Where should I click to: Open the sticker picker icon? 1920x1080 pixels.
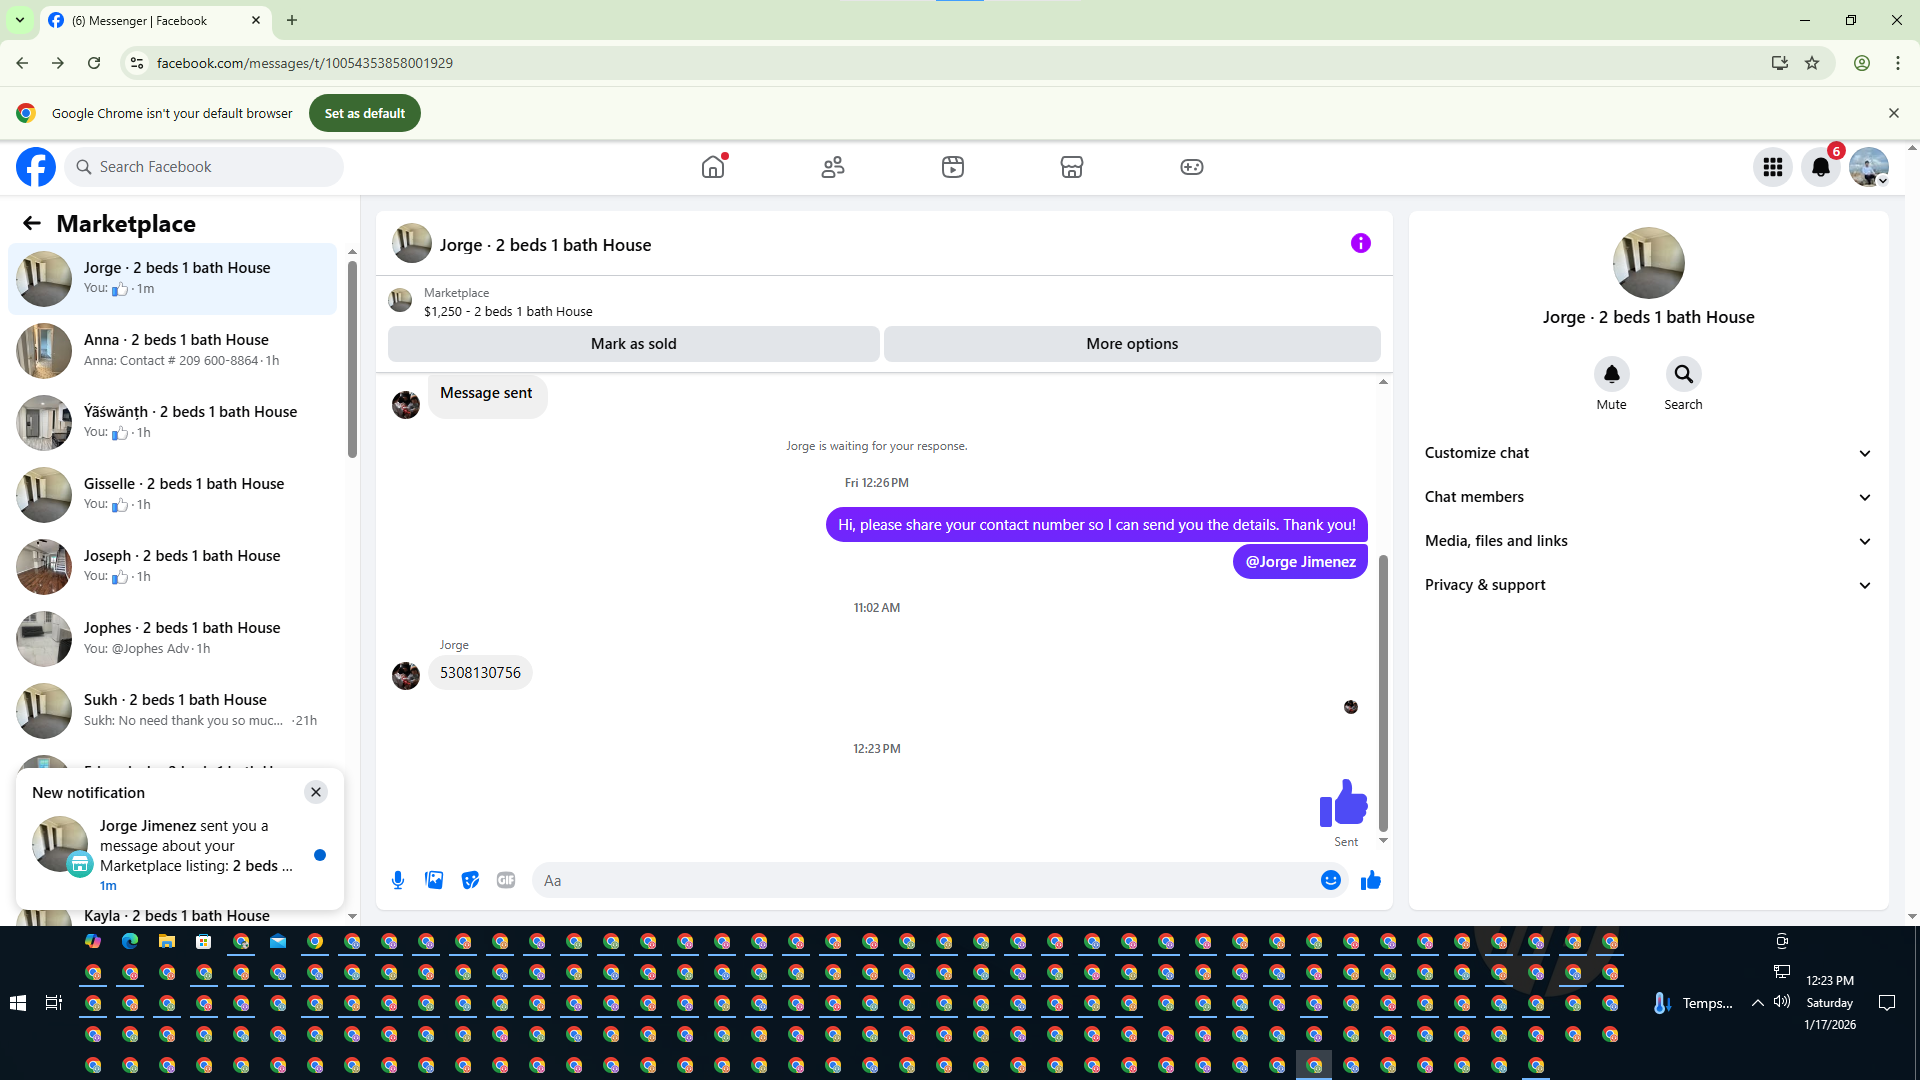tap(470, 880)
